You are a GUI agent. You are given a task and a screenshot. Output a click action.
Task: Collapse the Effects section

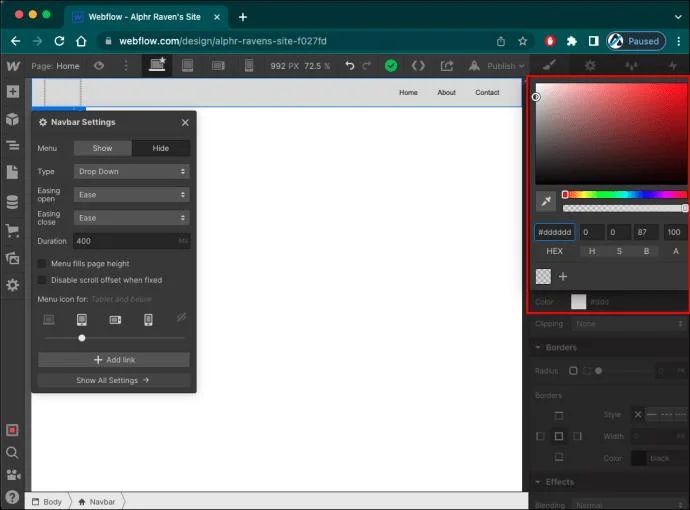[x=538, y=482]
